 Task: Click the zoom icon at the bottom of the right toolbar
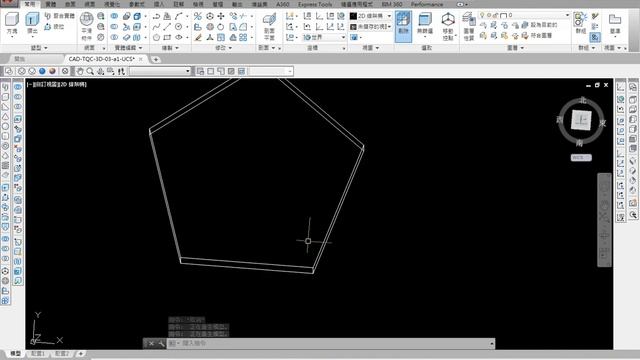coord(633,214)
